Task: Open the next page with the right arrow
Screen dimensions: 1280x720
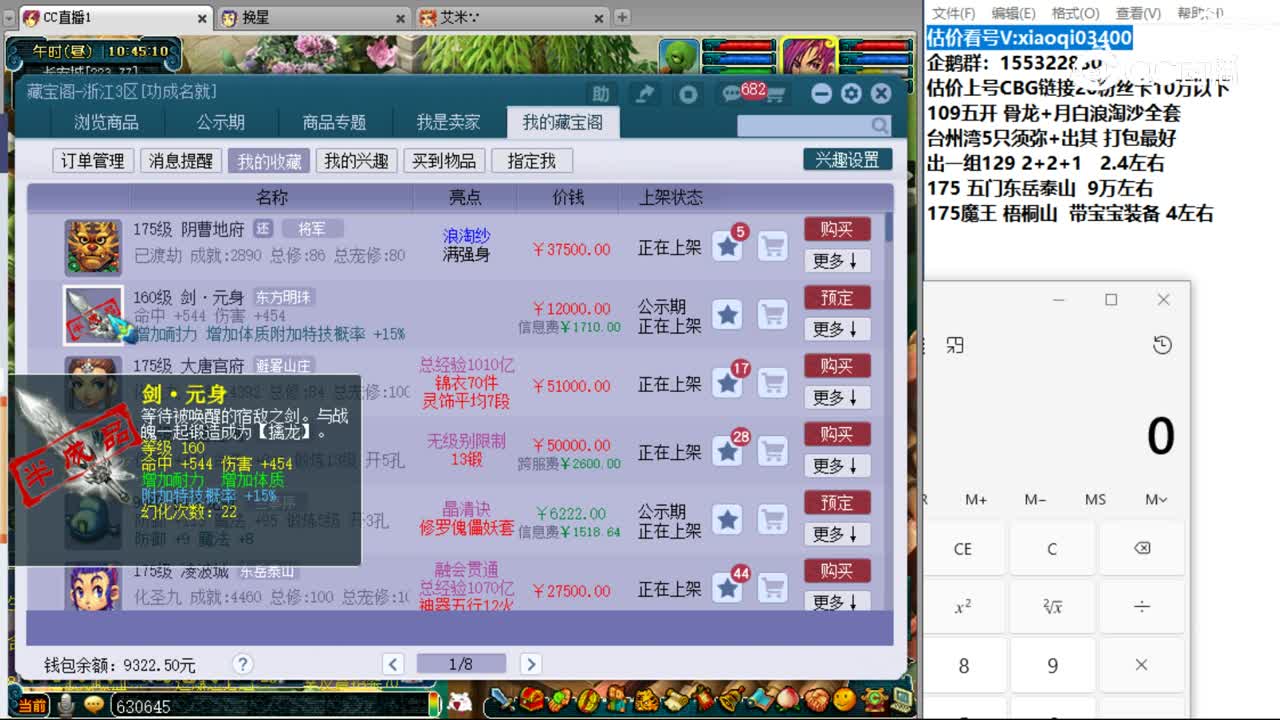Action: [529, 663]
